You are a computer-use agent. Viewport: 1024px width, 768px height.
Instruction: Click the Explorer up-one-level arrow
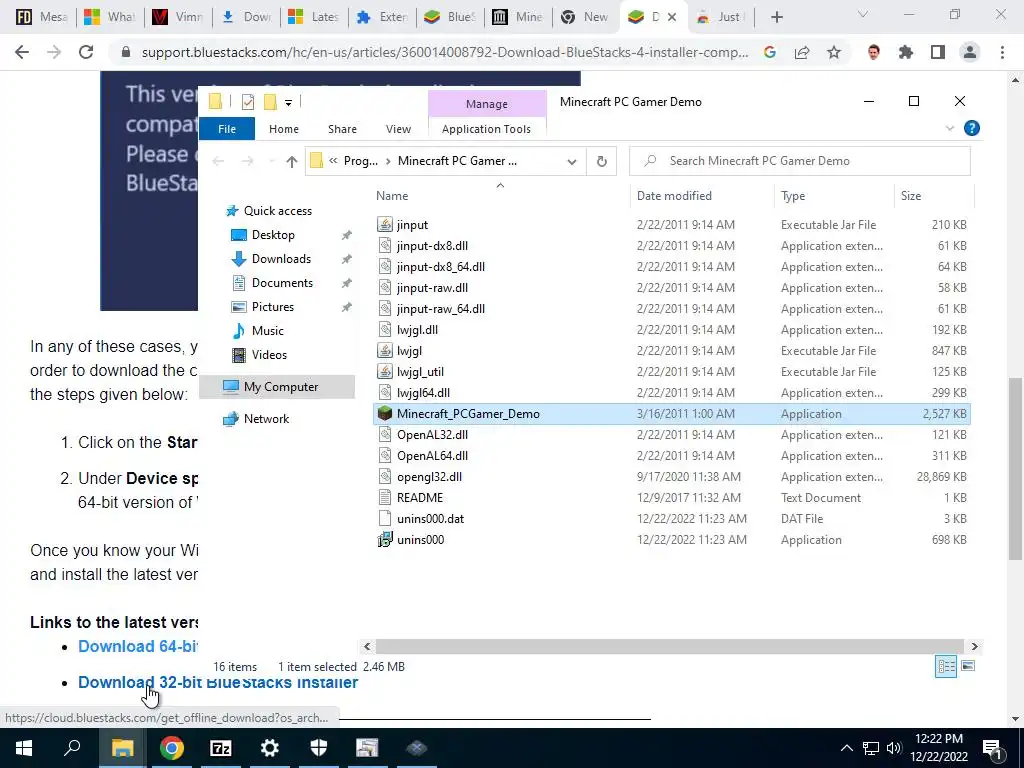[291, 161]
